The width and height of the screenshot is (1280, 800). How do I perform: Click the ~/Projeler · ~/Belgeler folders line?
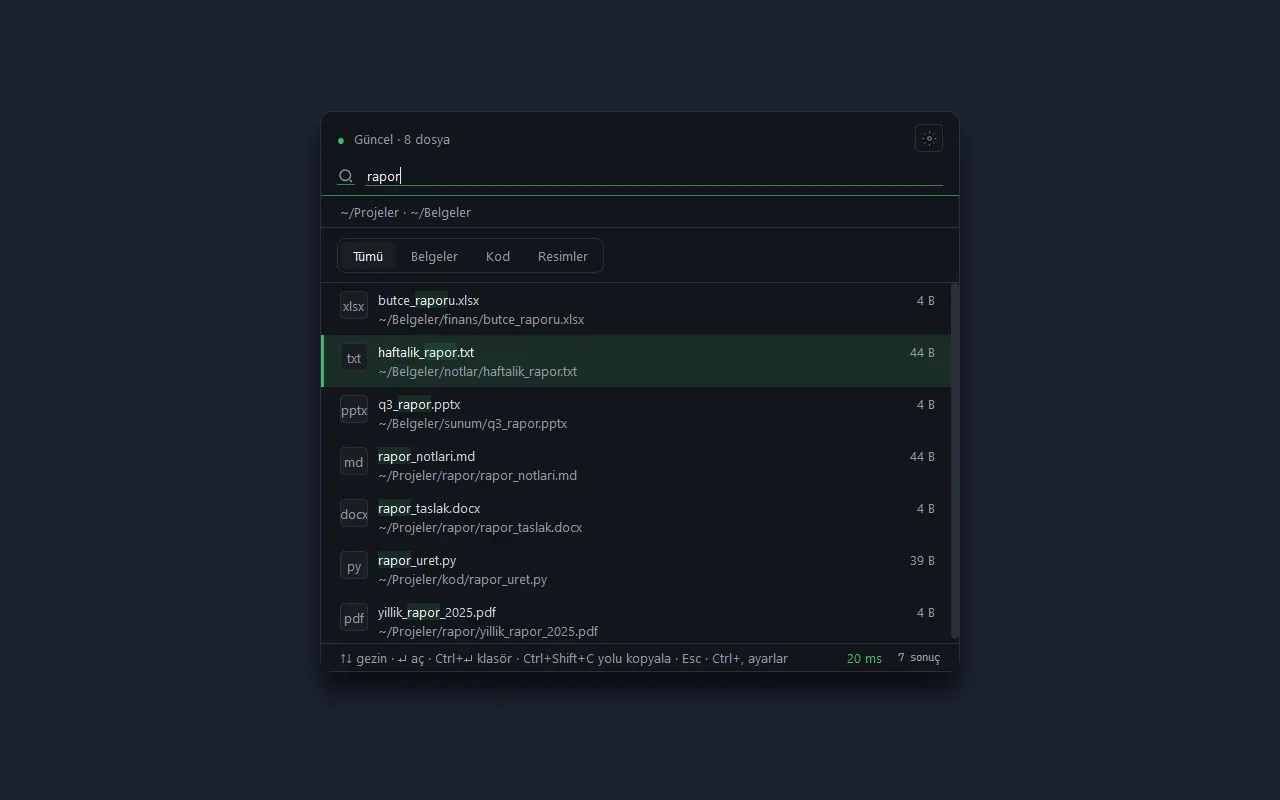[x=405, y=212]
